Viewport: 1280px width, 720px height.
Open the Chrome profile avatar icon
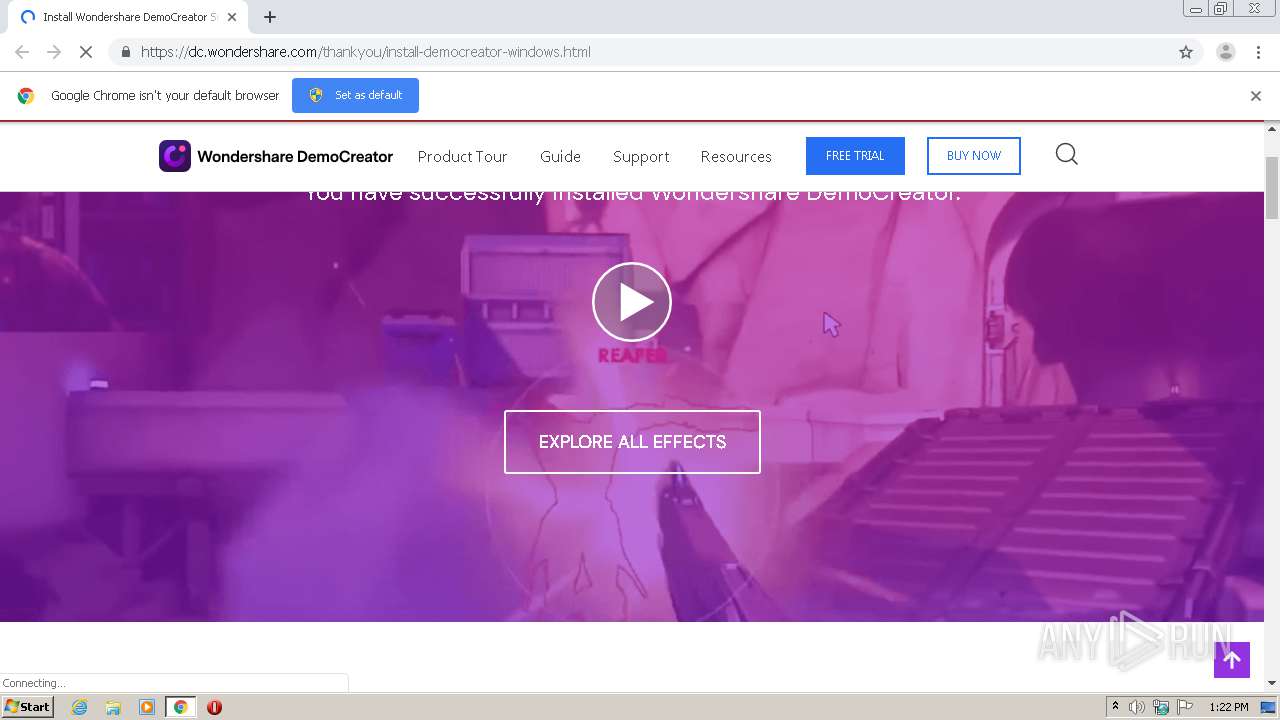1225,52
